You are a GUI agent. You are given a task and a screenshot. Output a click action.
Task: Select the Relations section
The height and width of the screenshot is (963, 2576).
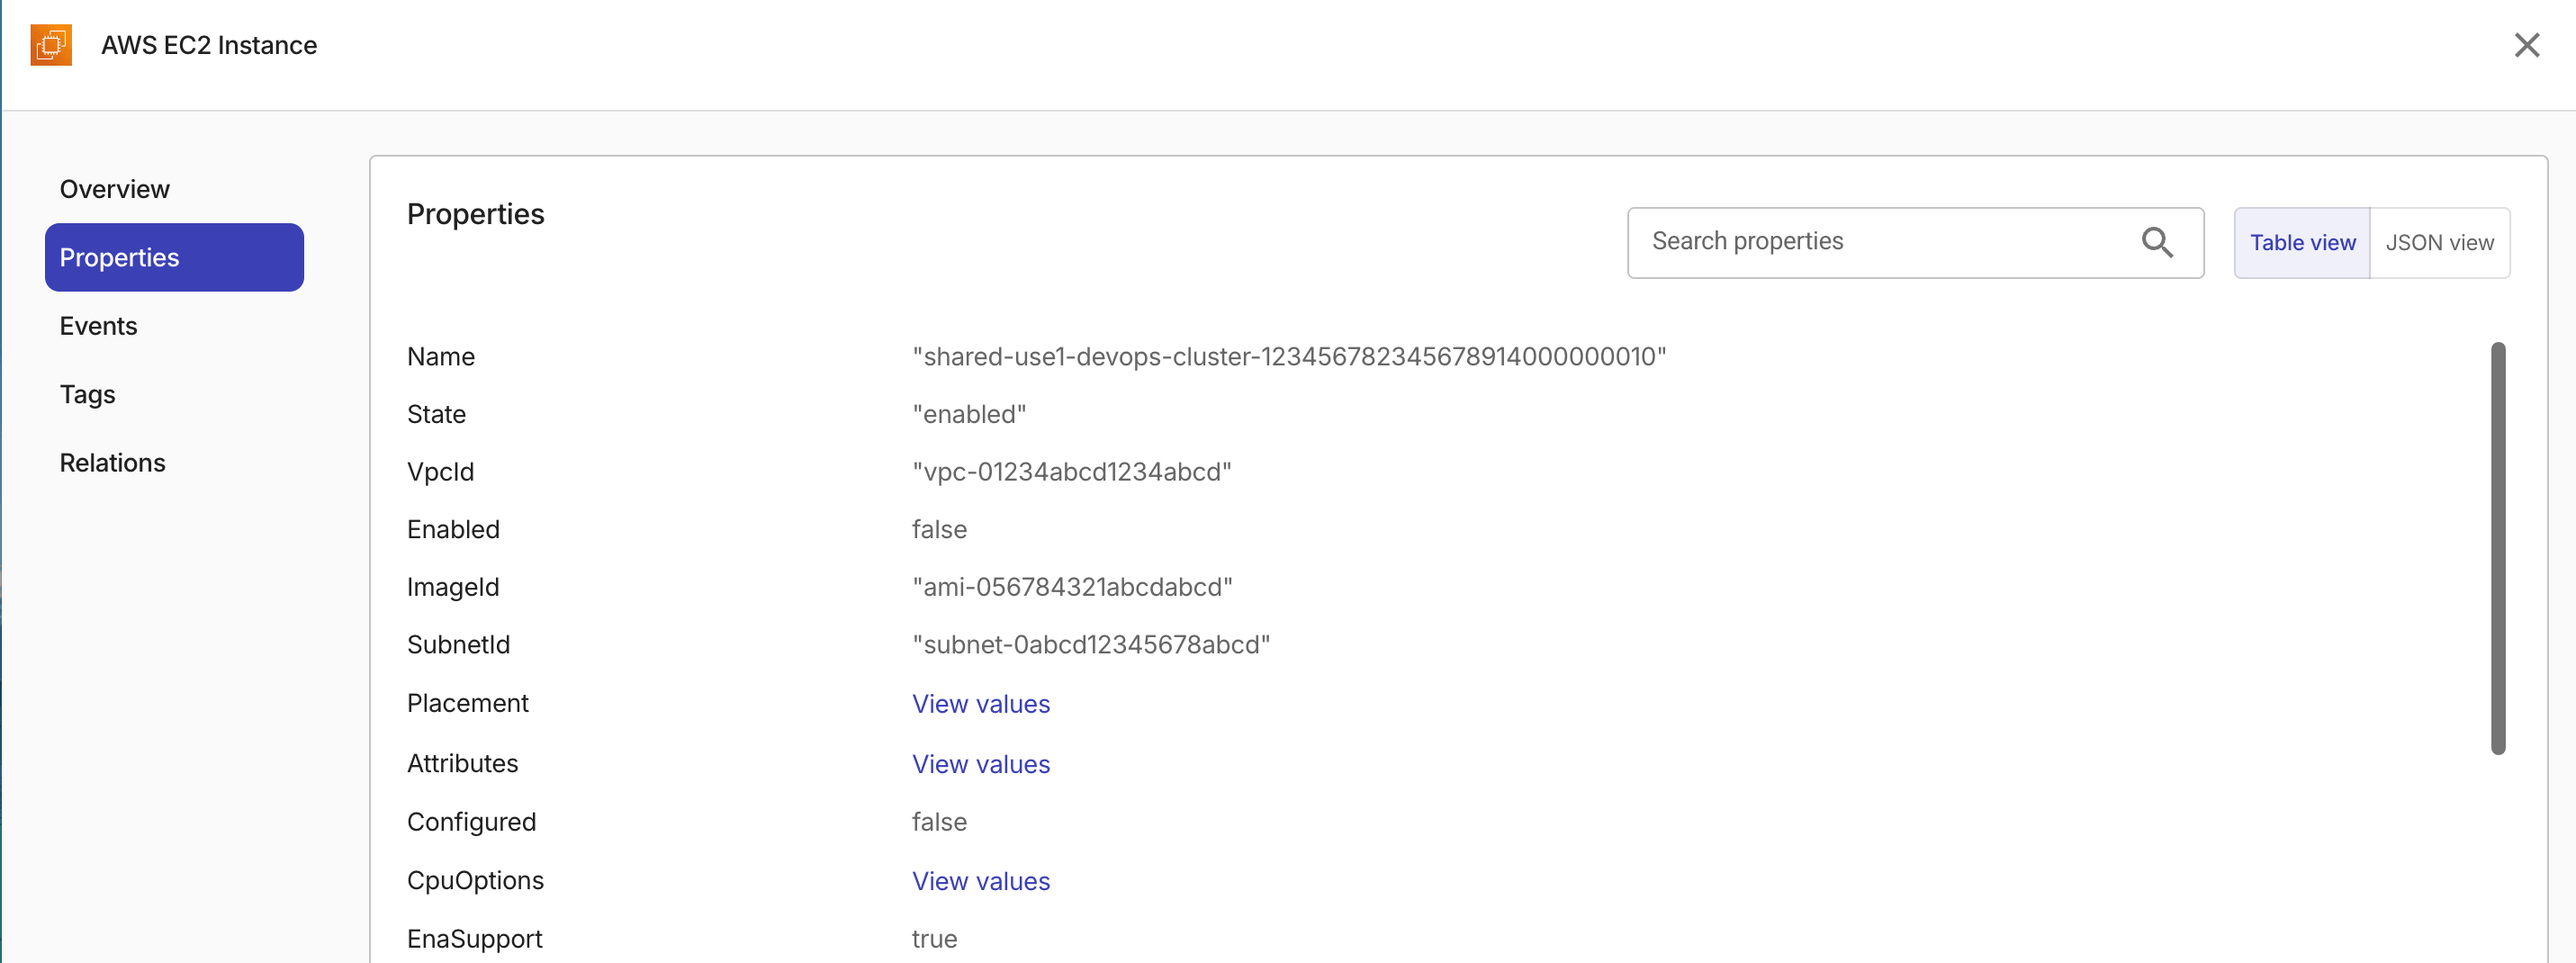[112, 462]
